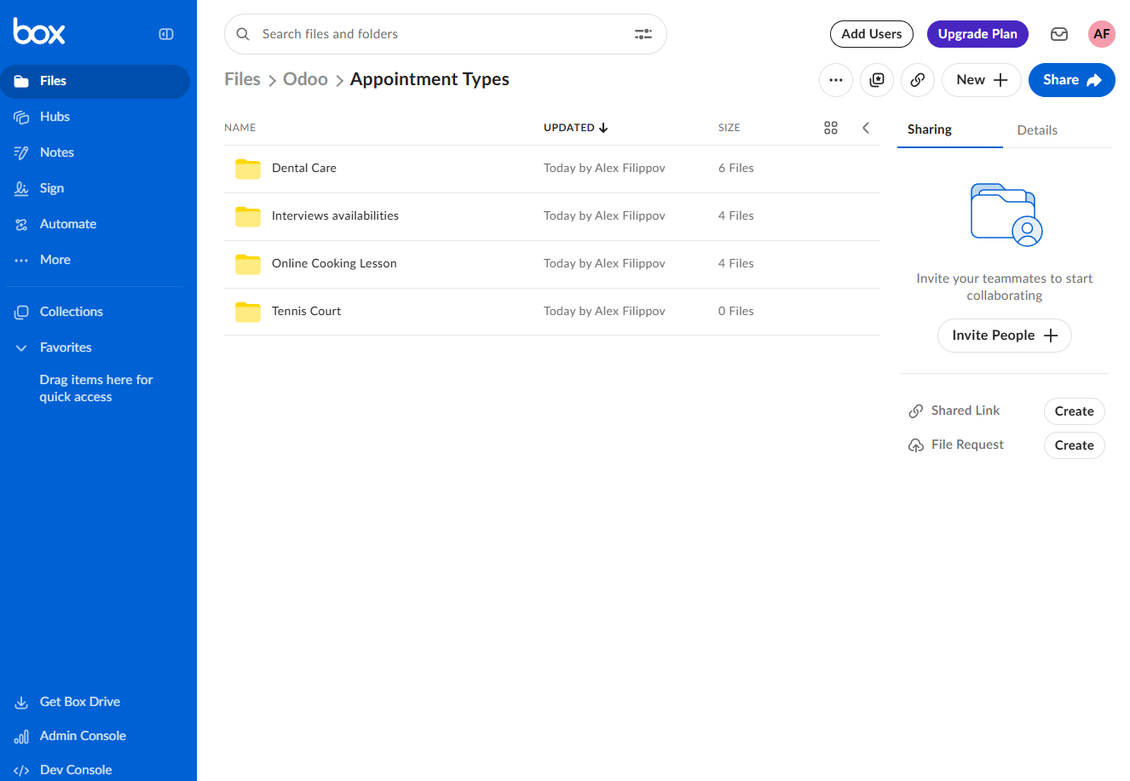Click the Box logo

pos(39,31)
